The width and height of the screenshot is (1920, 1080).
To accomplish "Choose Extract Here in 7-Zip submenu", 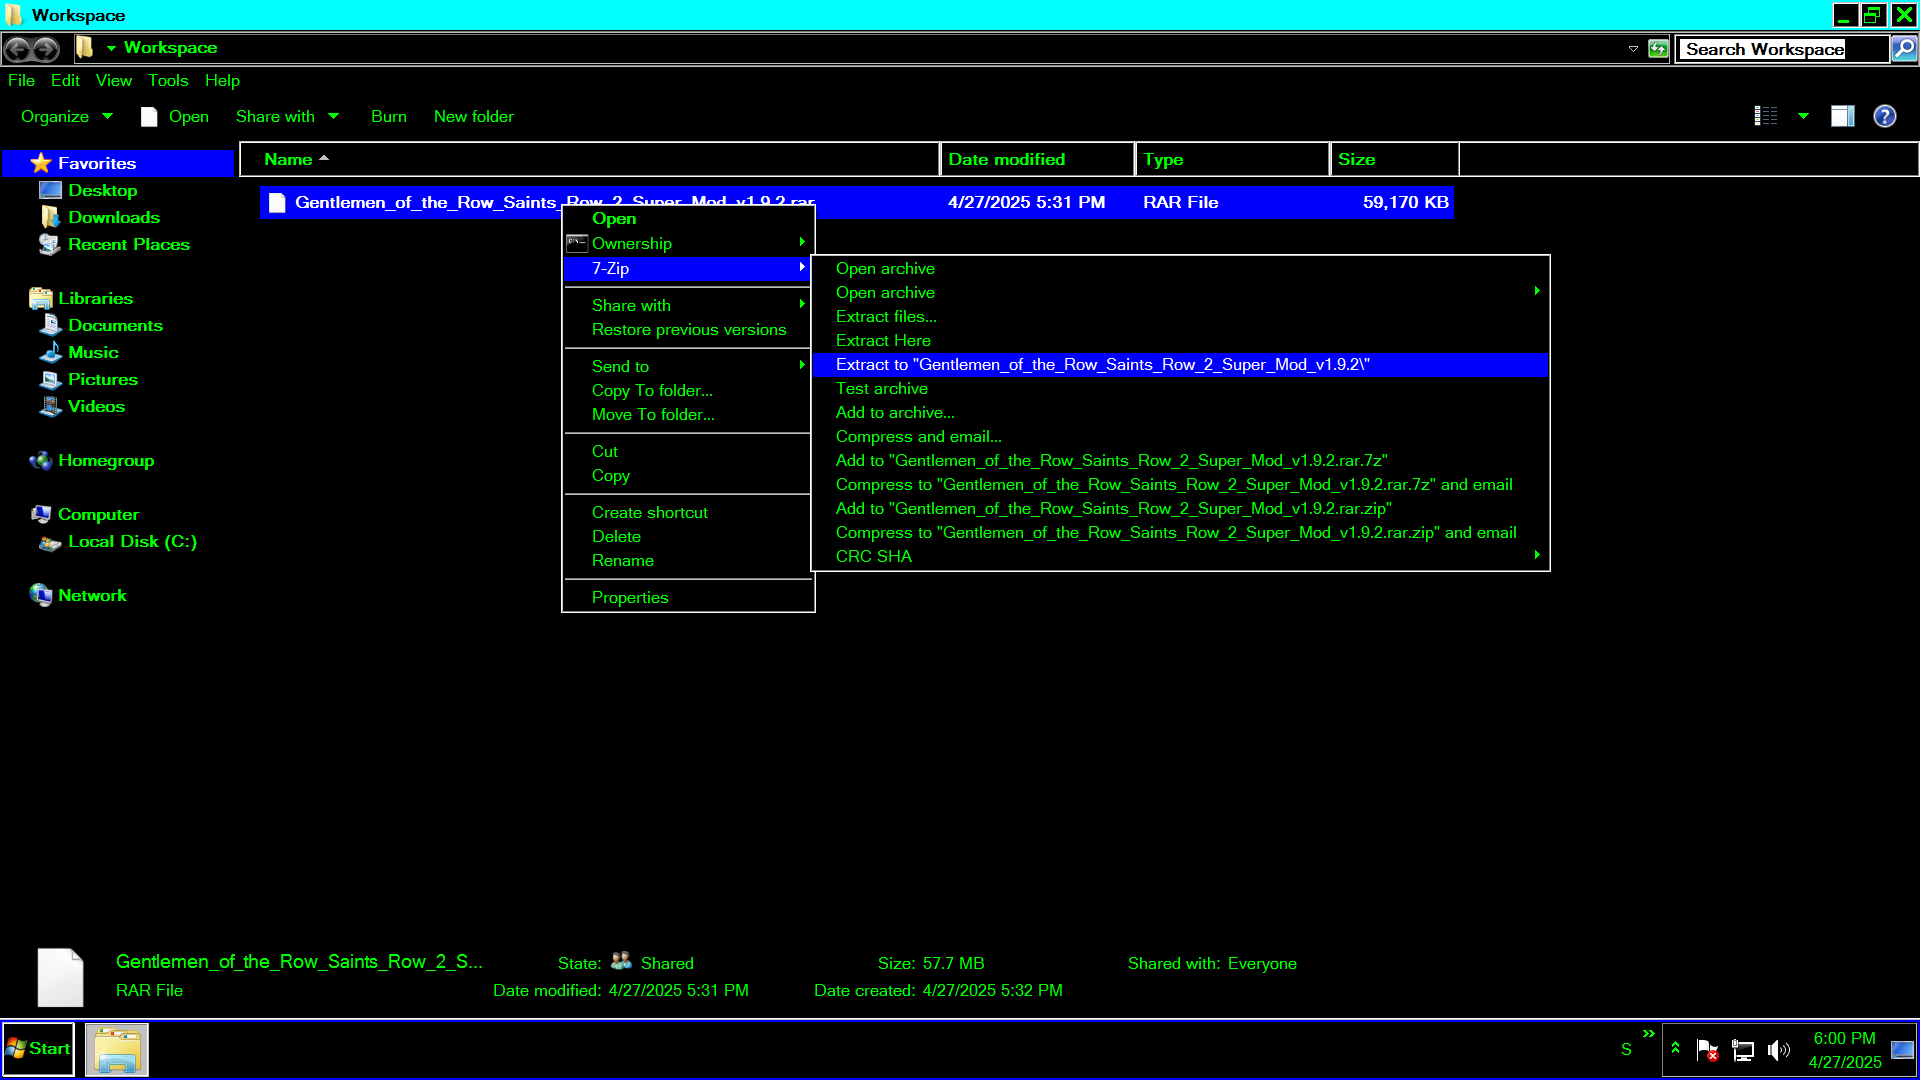I will (1180, 341).
